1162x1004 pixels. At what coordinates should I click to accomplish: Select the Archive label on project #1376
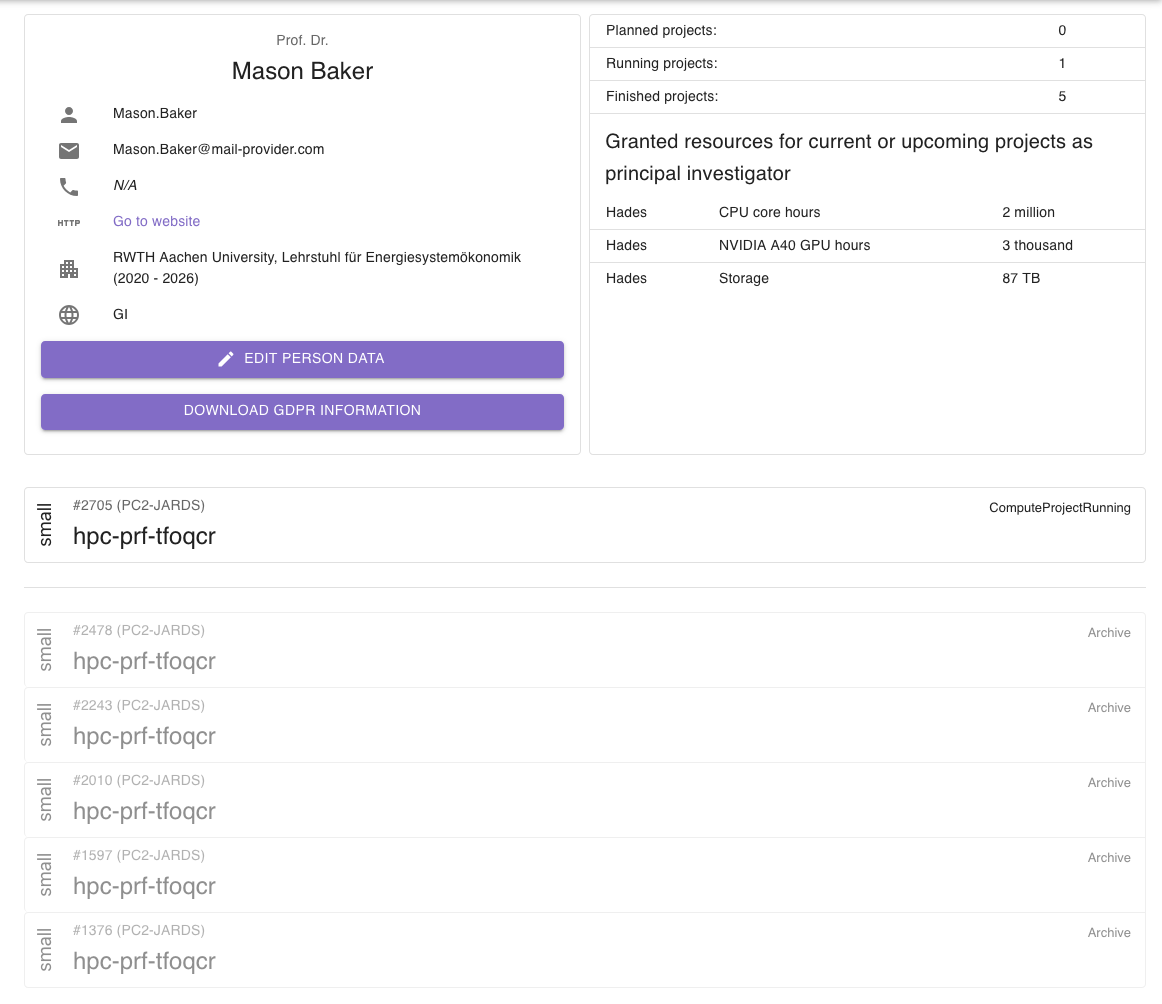1108,932
